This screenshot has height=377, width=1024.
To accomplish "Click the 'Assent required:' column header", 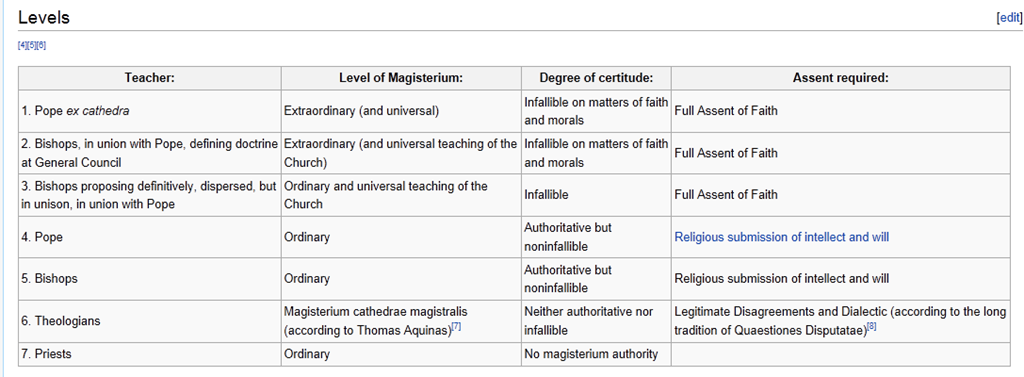I will pos(840,78).
